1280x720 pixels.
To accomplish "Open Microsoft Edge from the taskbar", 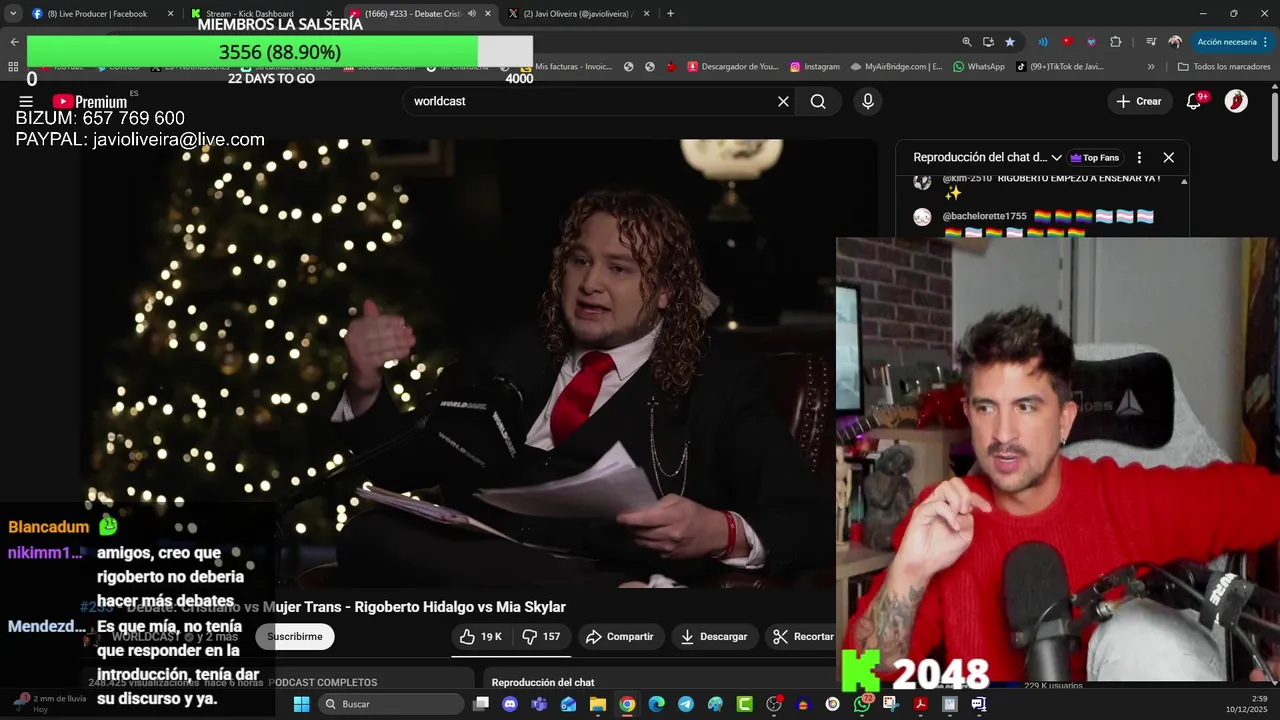I will pyautogui.click(x=656, y=704).
